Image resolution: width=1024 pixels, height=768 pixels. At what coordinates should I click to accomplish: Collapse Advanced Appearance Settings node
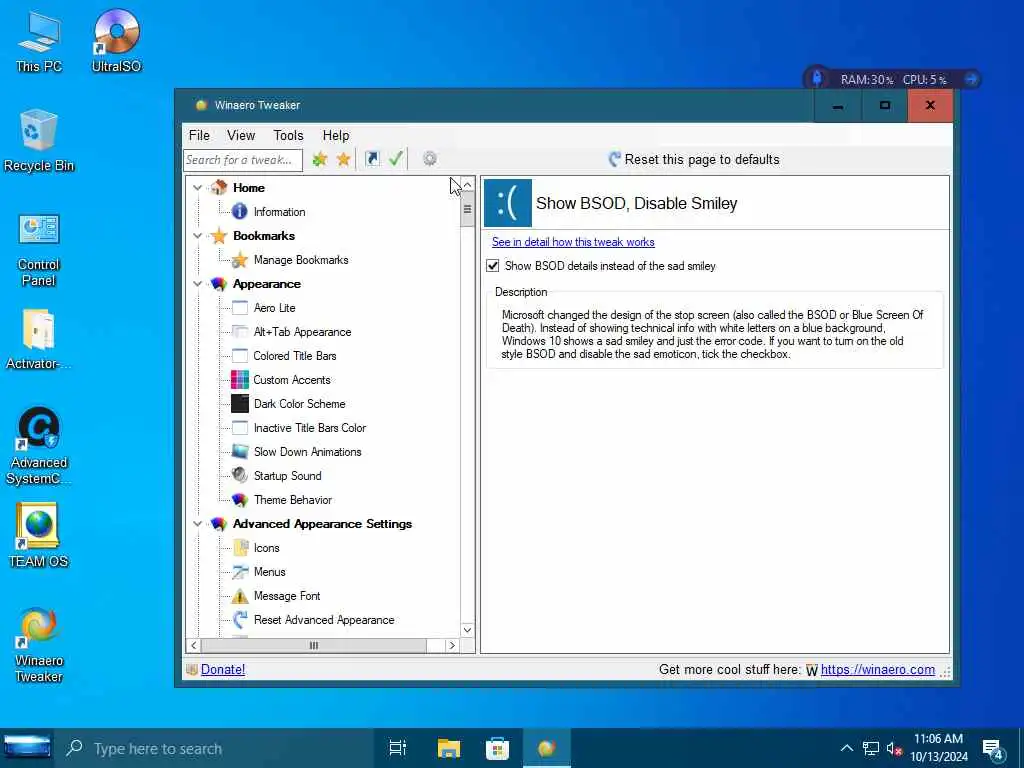197,524
